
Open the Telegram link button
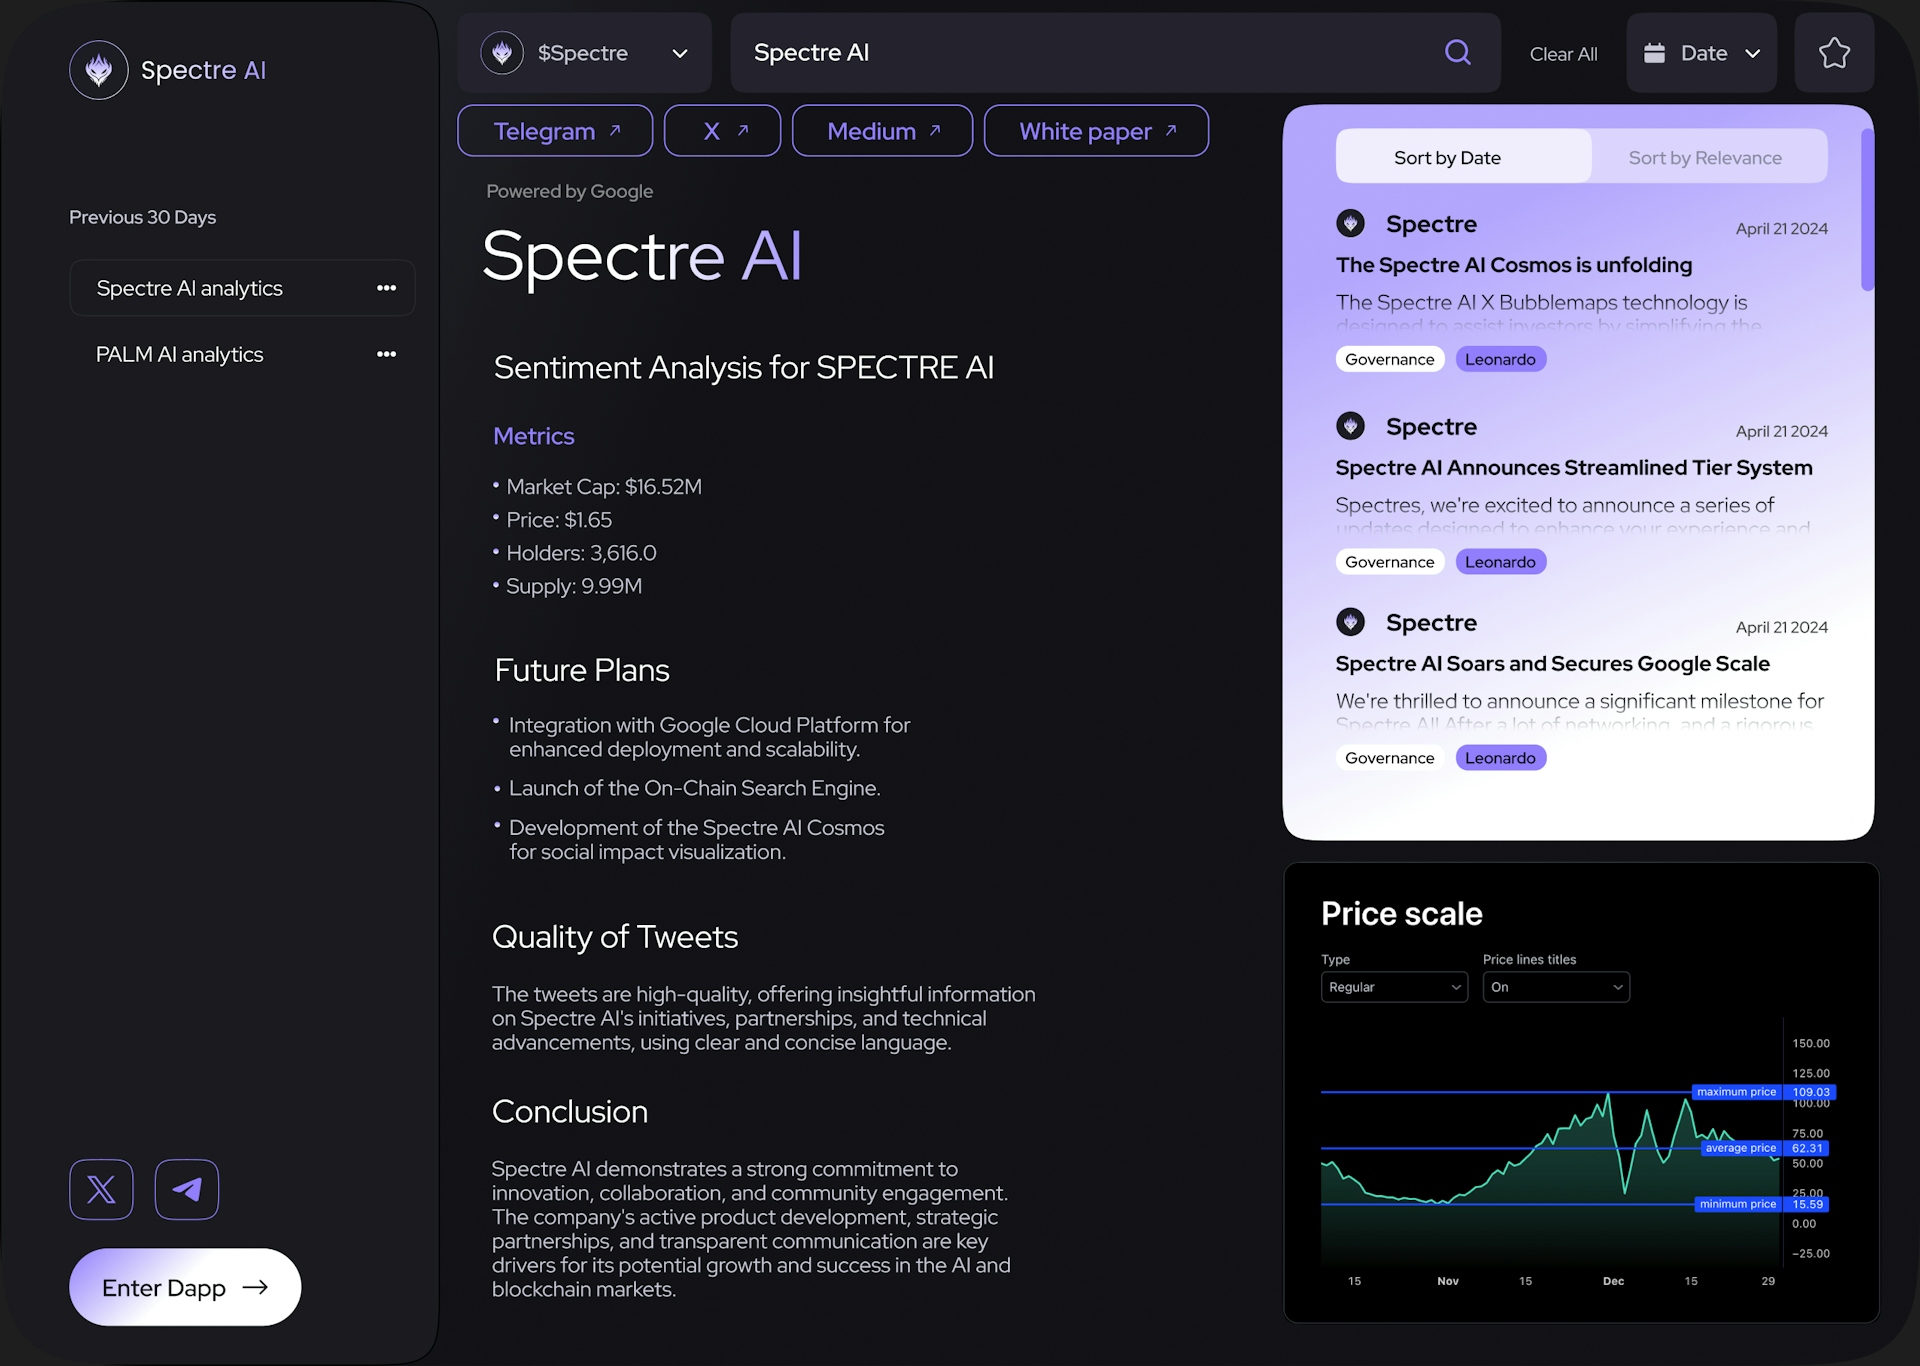pos(555,130)
